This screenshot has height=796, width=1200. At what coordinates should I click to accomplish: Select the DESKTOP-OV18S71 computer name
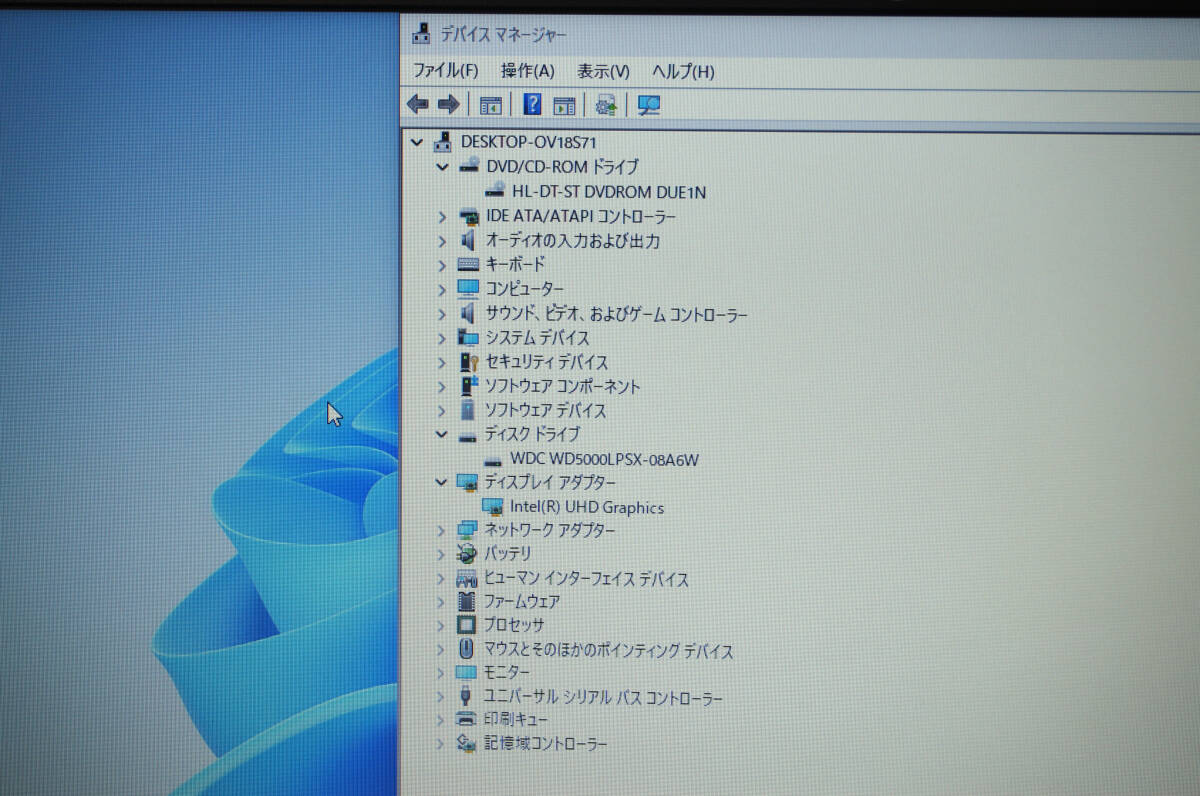tap(529, 142)
